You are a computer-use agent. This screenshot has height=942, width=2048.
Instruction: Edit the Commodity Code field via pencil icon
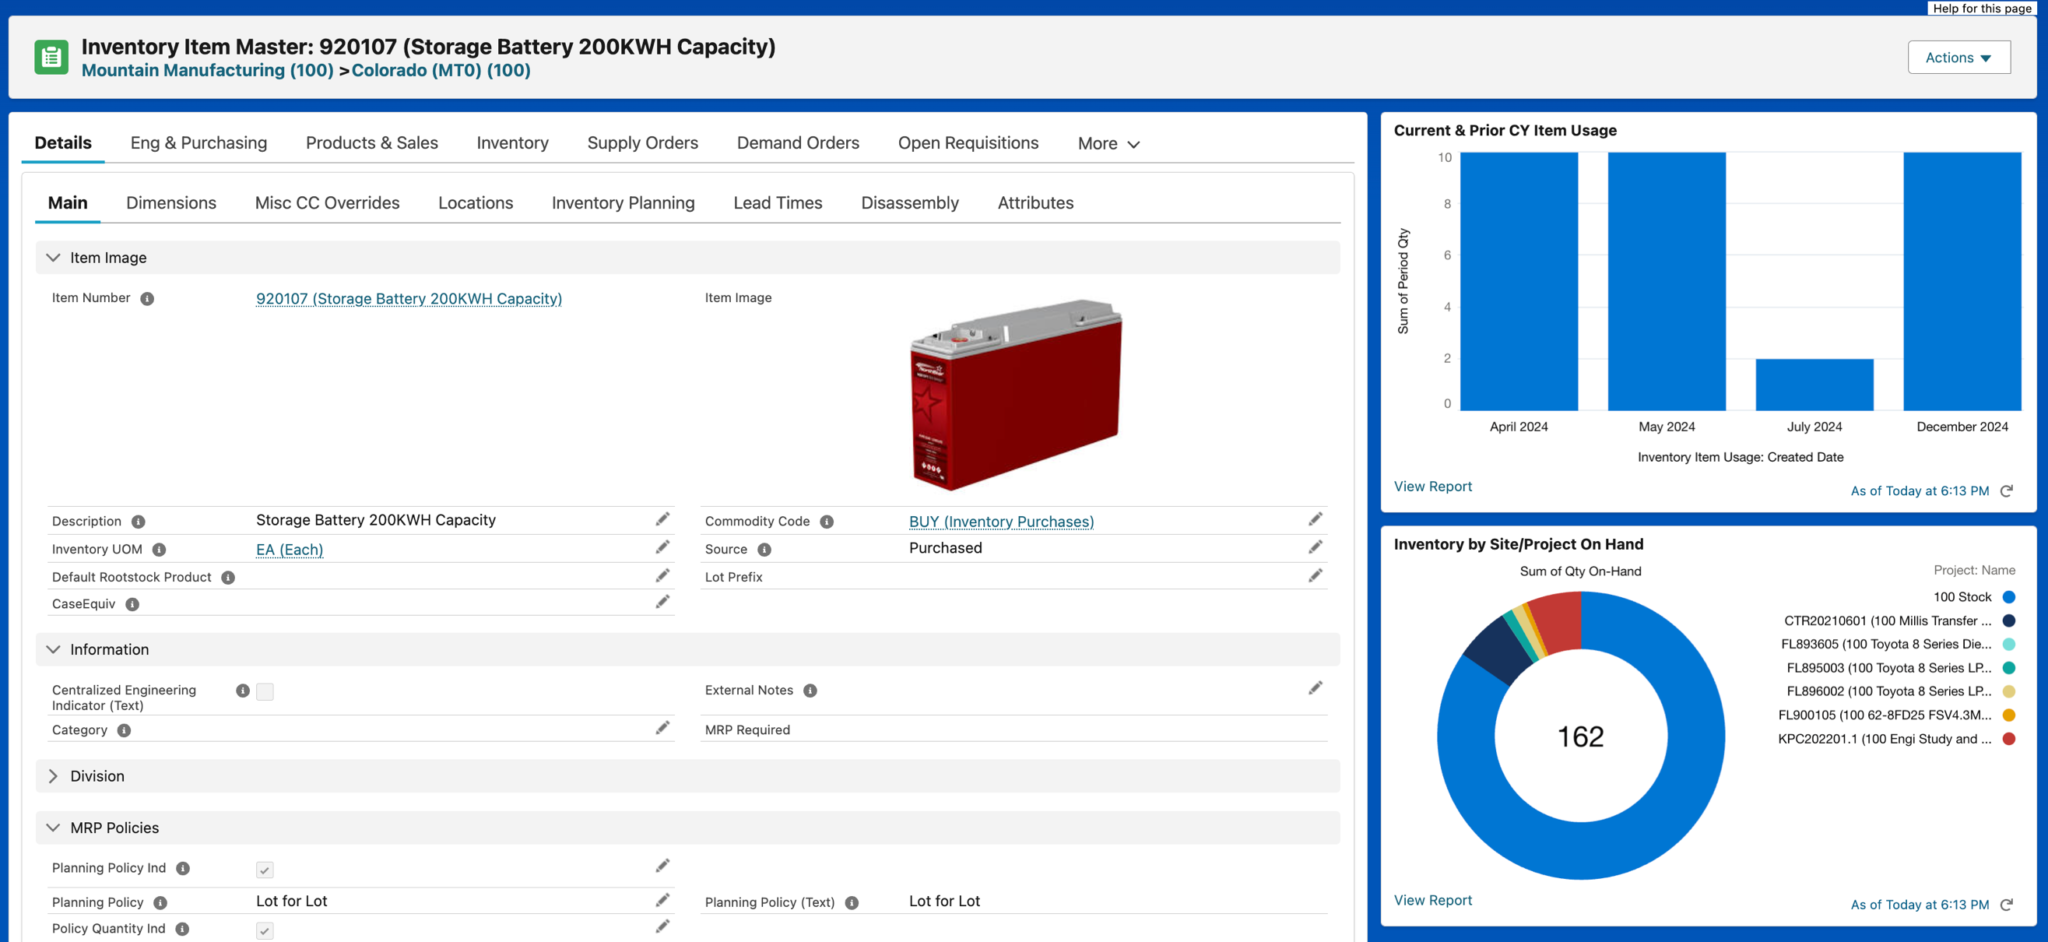coord(1315,519)
